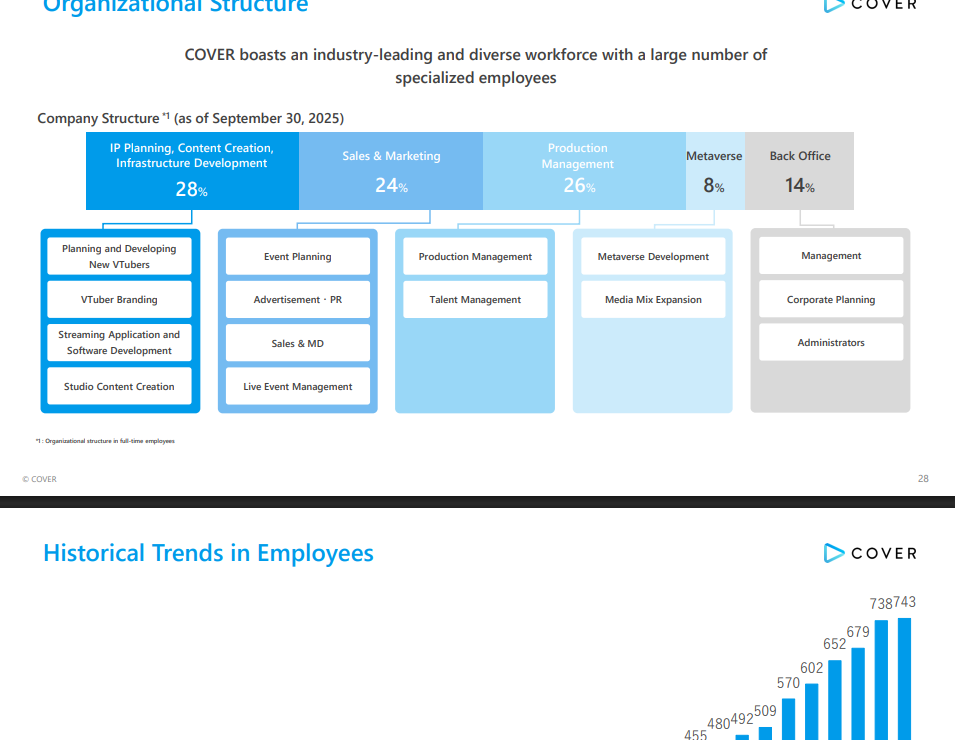Screen dimensions: 955x740
Task: Click the Metaverse 8% segment
Action: coord(715,171)
